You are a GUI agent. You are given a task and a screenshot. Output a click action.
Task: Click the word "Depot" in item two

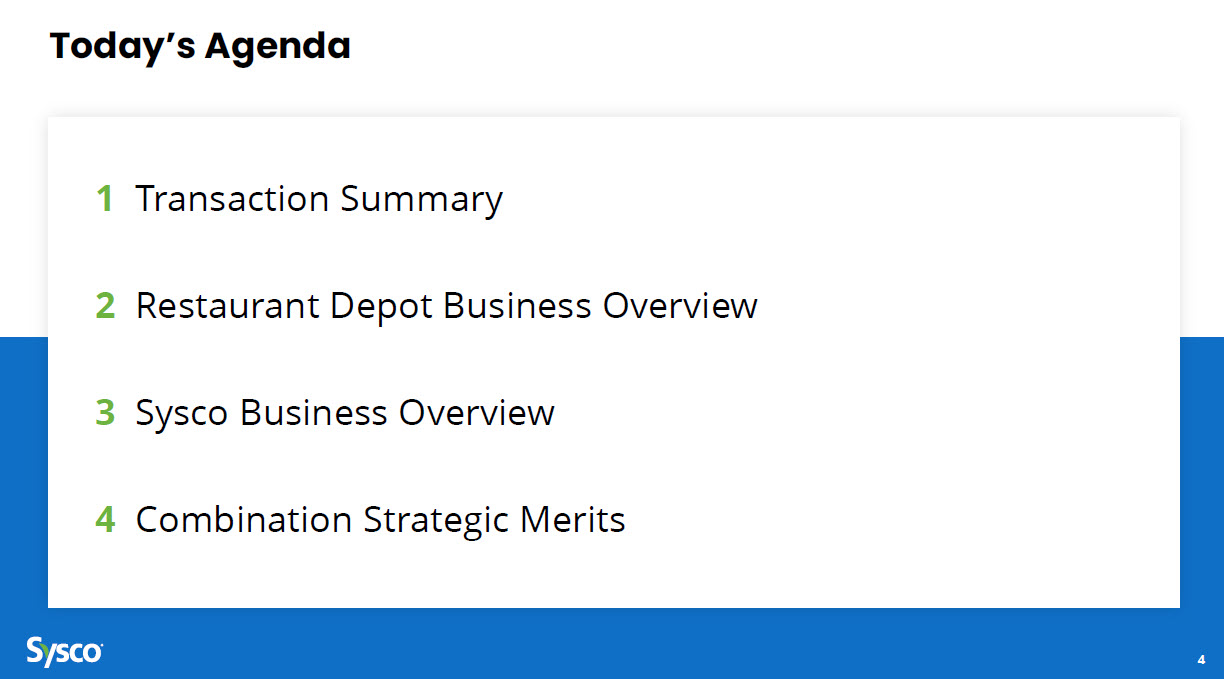point(382,306)
